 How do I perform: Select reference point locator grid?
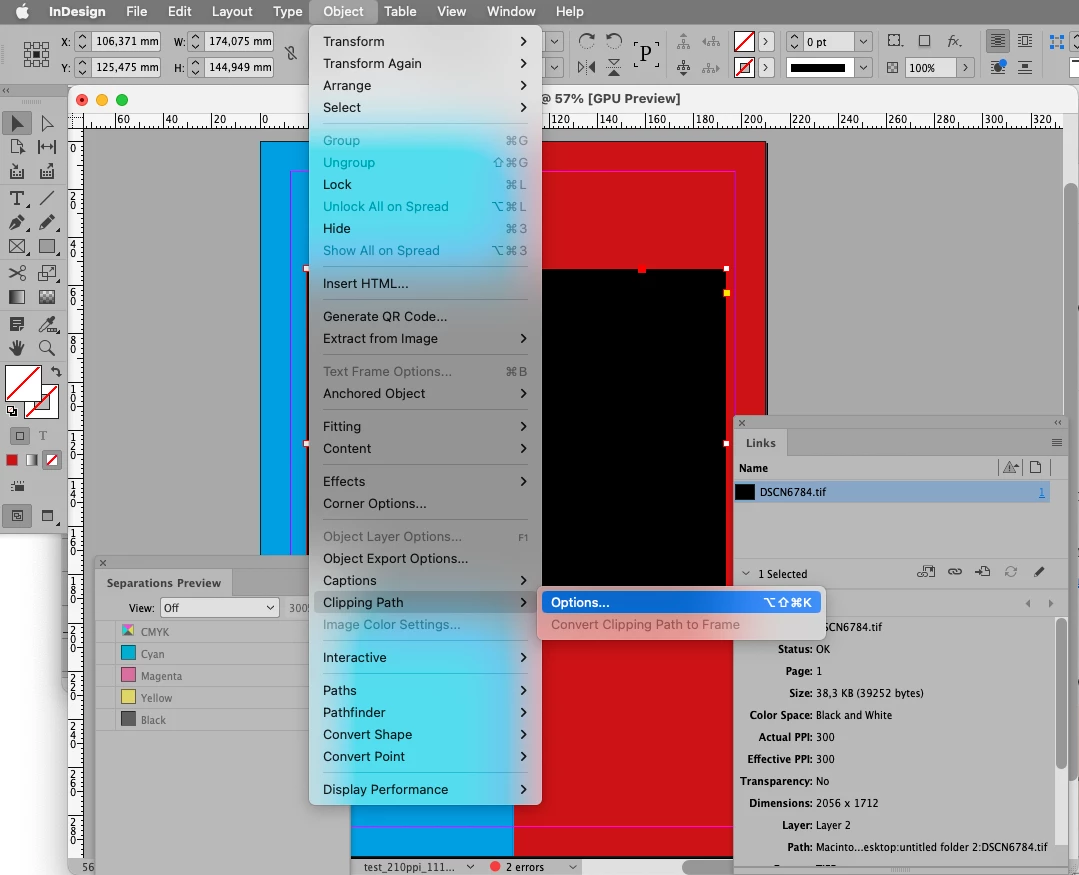pyautogui.click(x=36, y=54)
